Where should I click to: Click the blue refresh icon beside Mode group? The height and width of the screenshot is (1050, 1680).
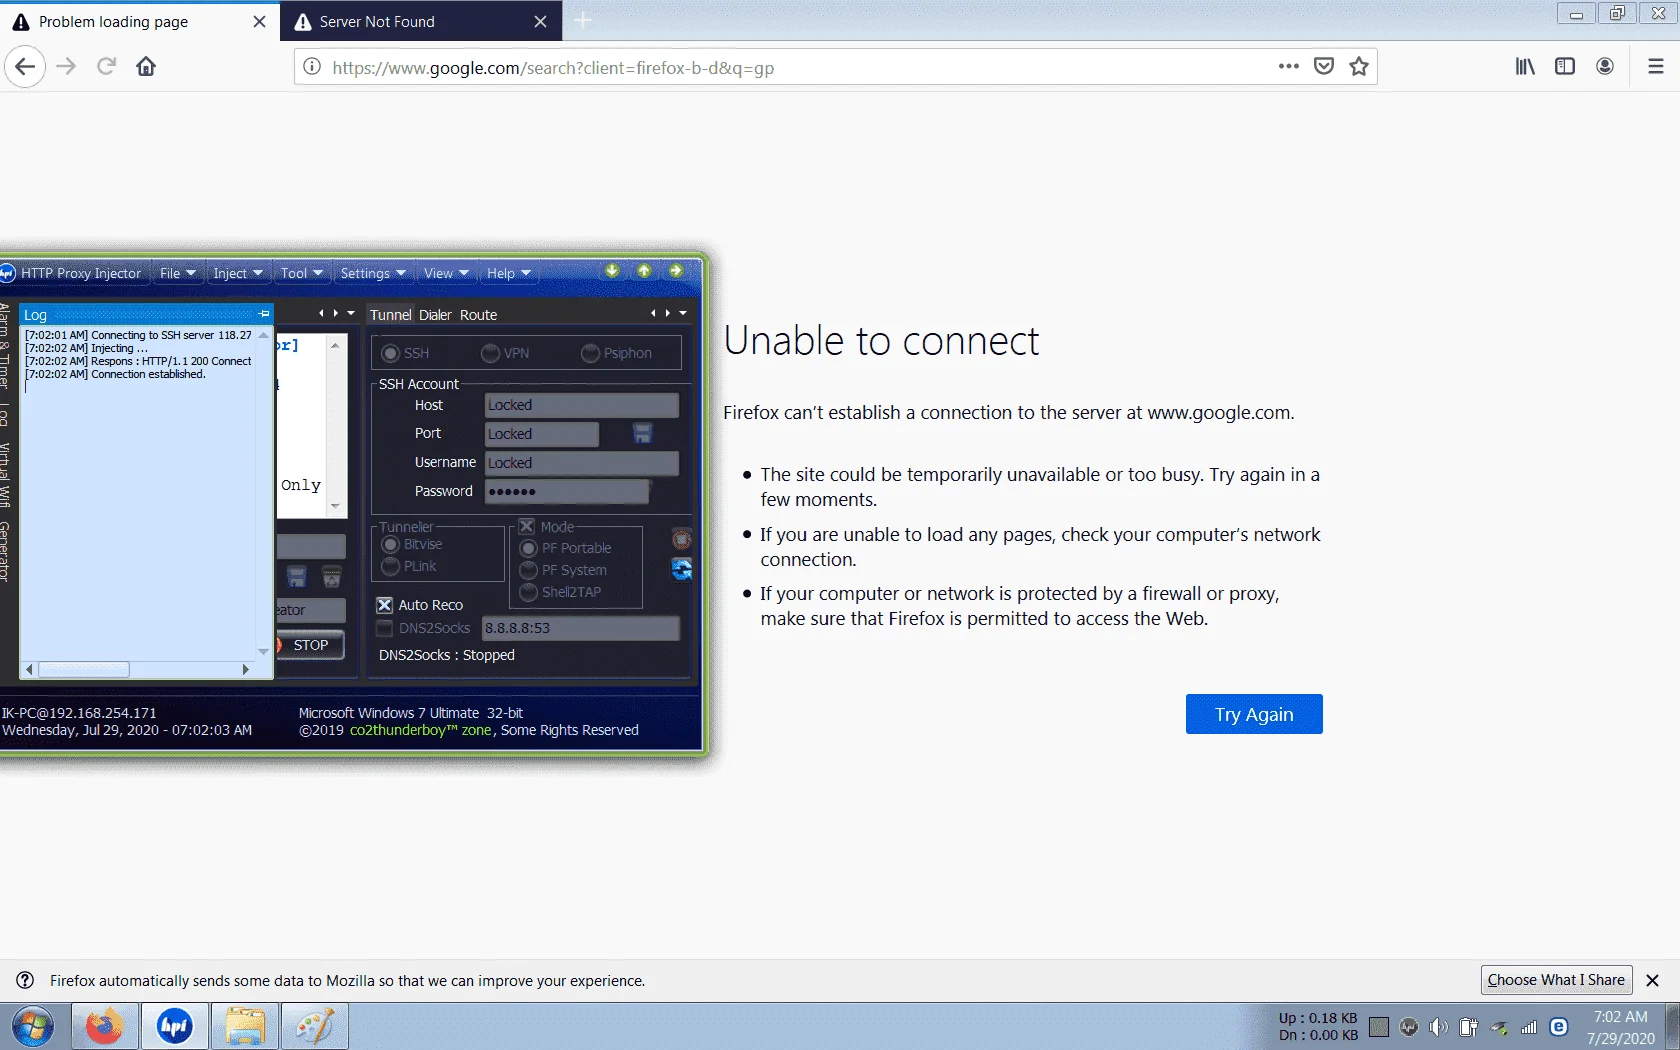click(682, 569)
